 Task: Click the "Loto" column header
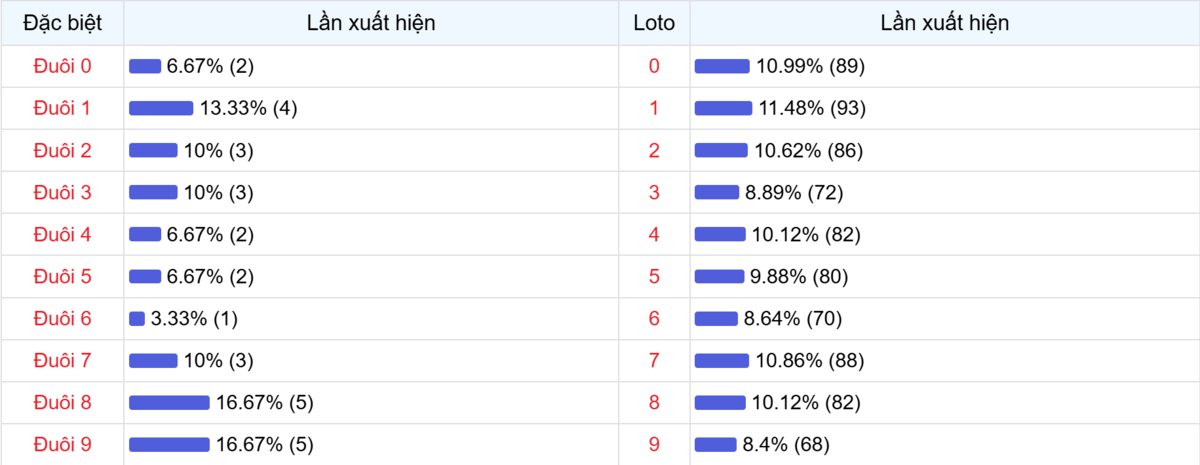click(654, 22)
